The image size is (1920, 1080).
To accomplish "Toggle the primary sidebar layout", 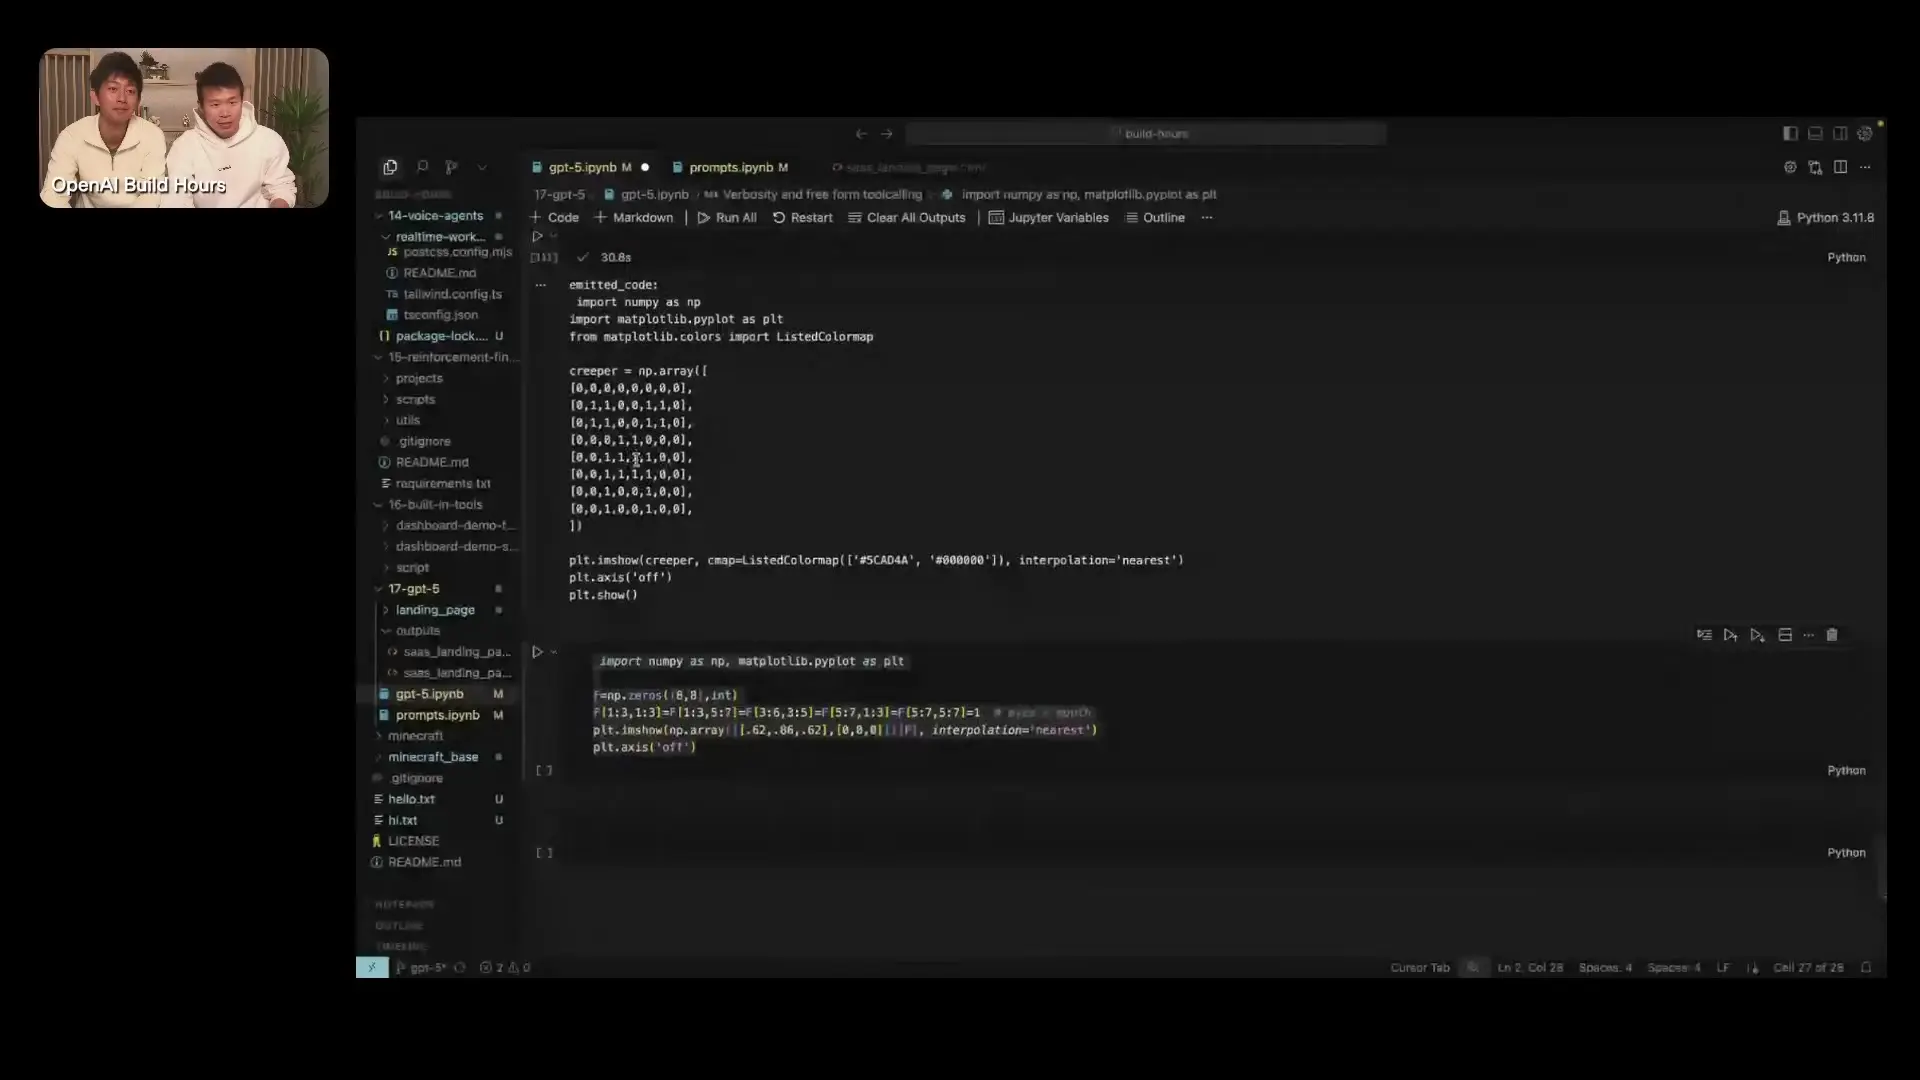I will tap(1790, 133).
